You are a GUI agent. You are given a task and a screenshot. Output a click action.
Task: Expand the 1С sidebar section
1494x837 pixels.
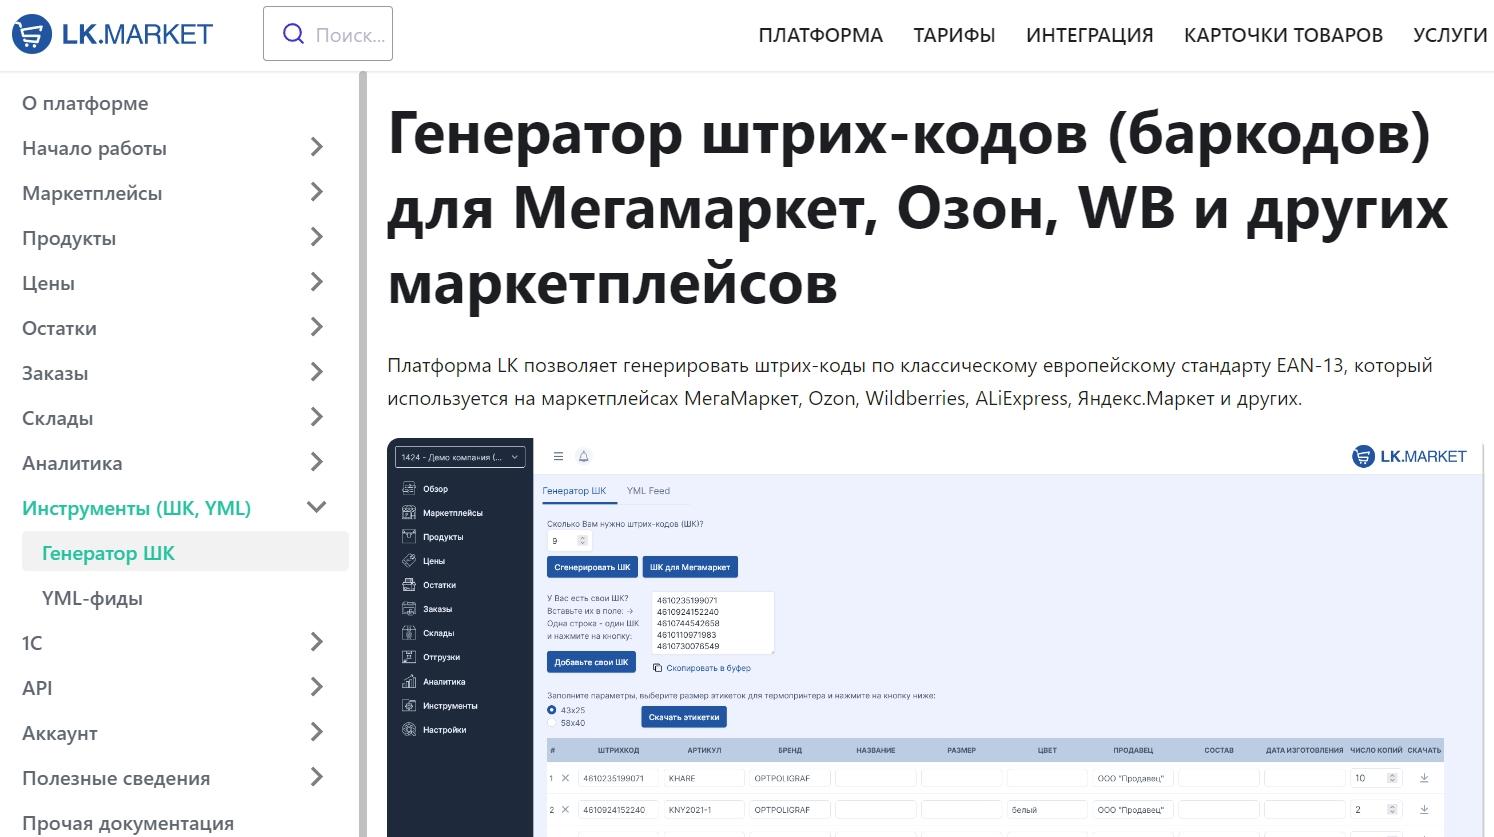[x=316, y=642]
